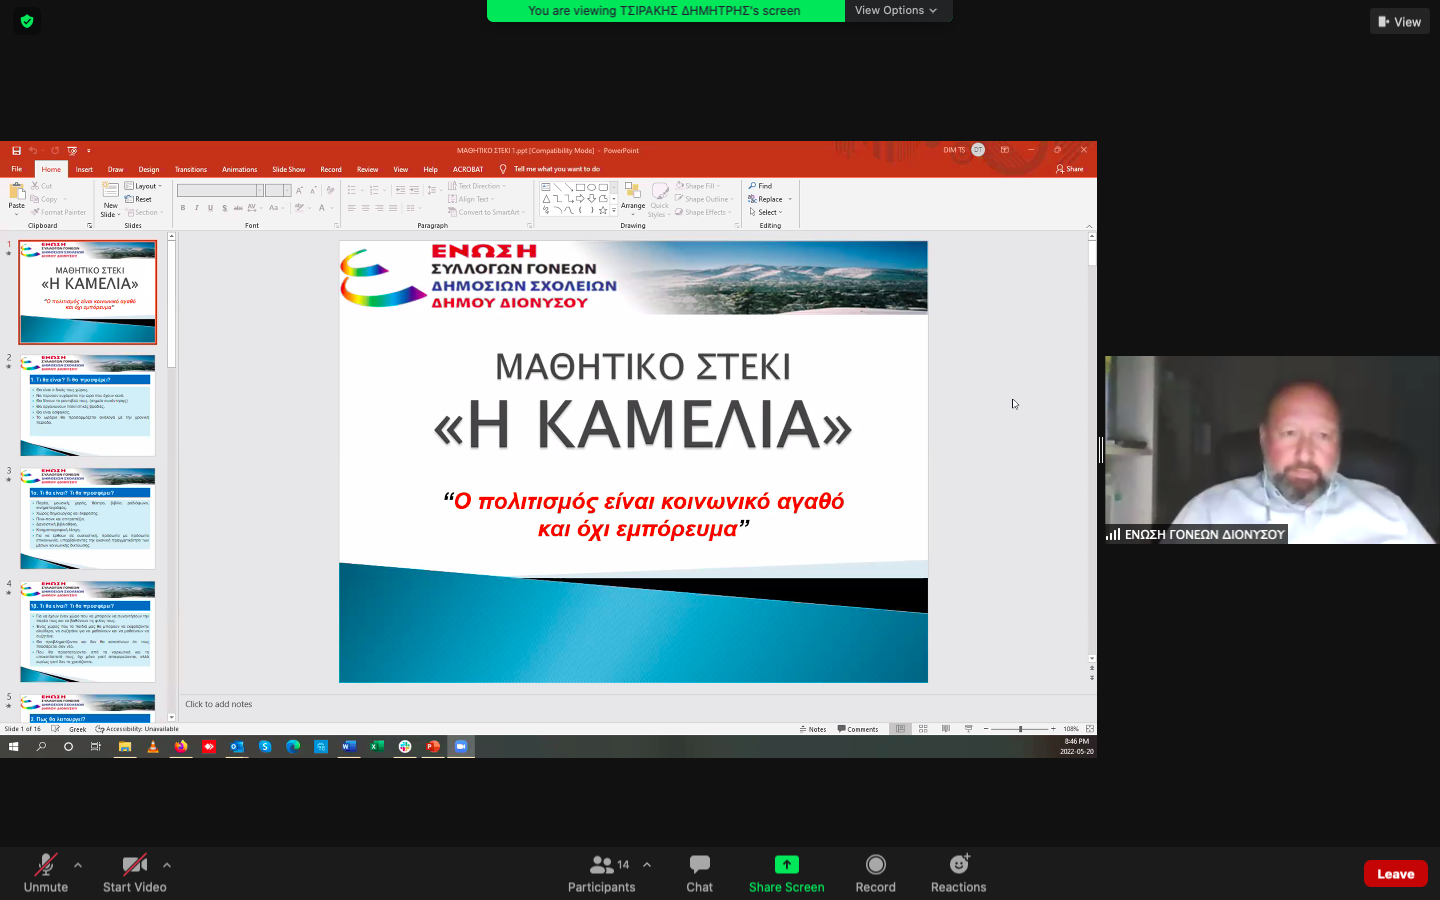Open the Zoom Chat panel

(700, 873)
